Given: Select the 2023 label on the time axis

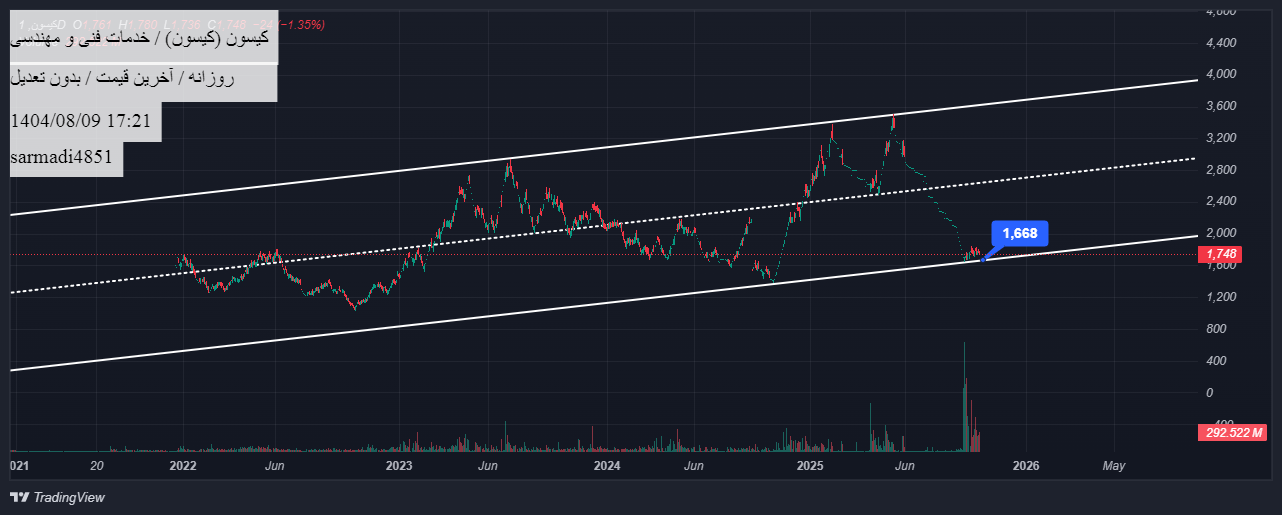Looking at the screenshot, I should pos(398,466).
